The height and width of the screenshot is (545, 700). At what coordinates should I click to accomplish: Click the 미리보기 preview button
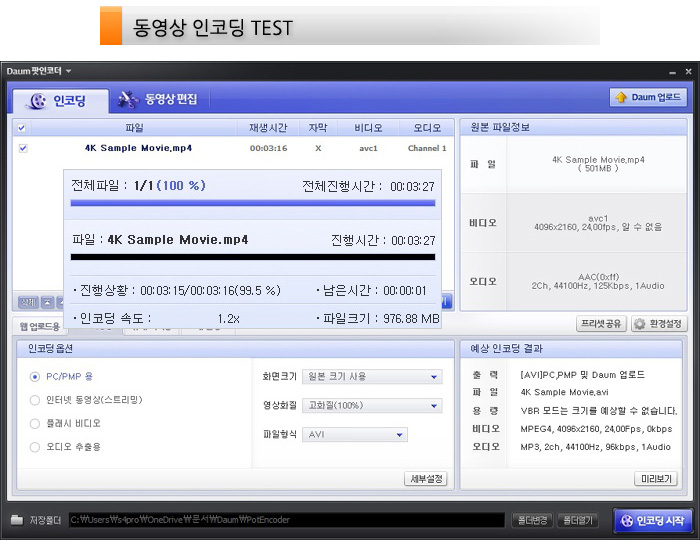click(x=656, y=479)
